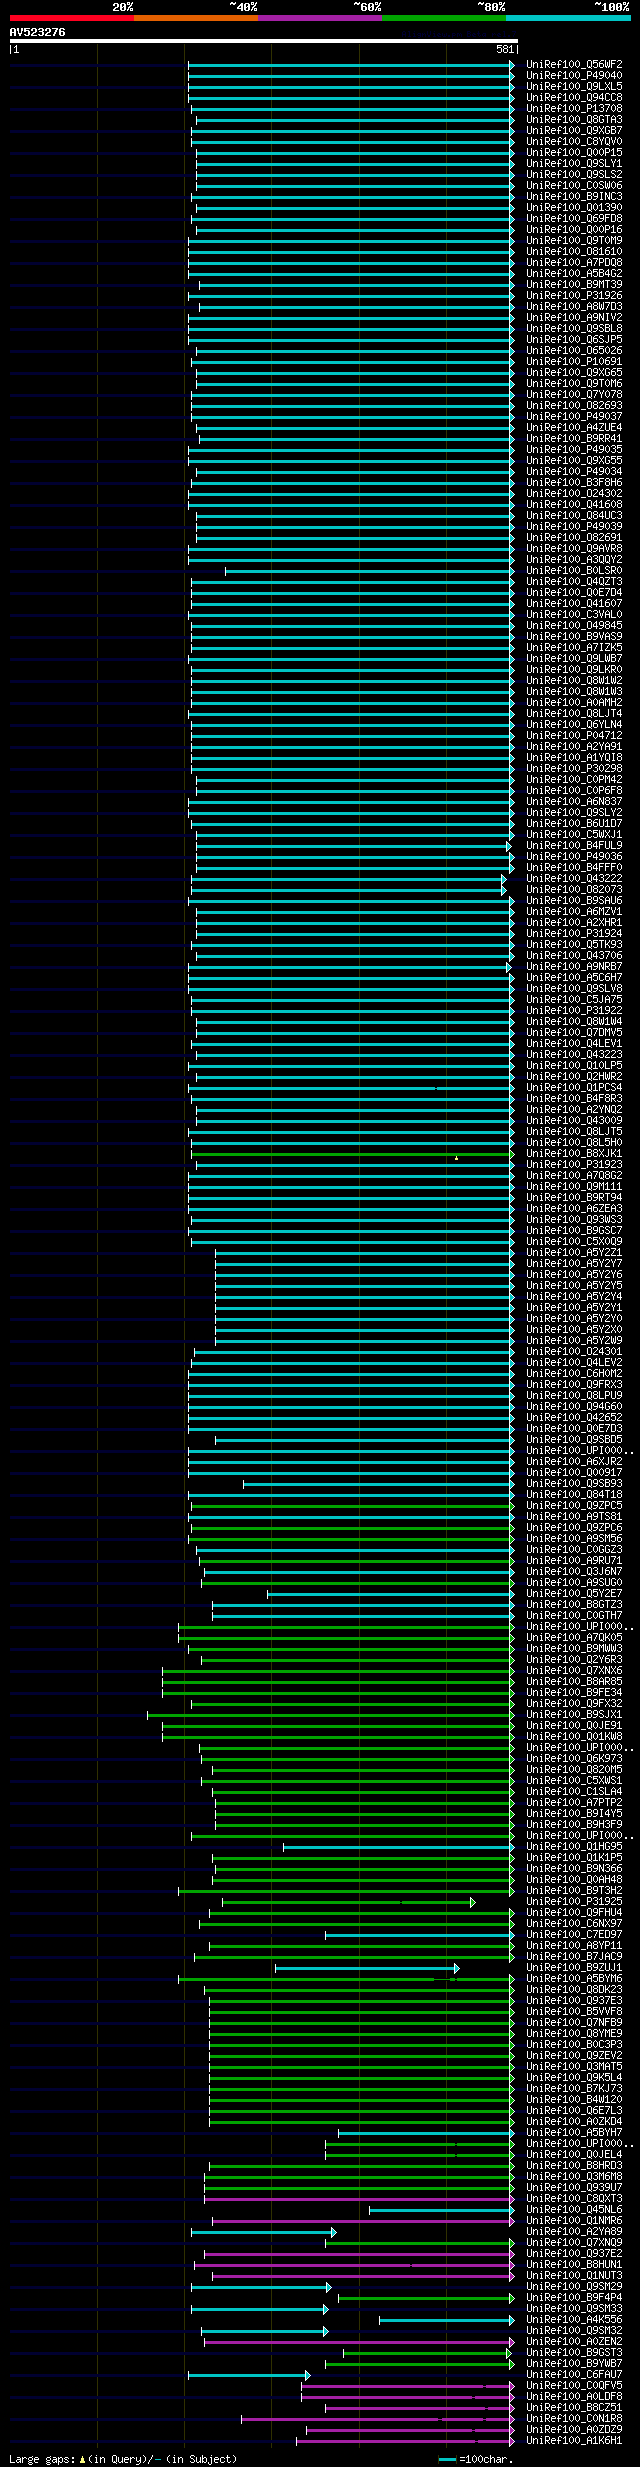Open UniRef100_B3F8H6 entry
This screenshot has width=640, height=2467.
coord(574,482)
